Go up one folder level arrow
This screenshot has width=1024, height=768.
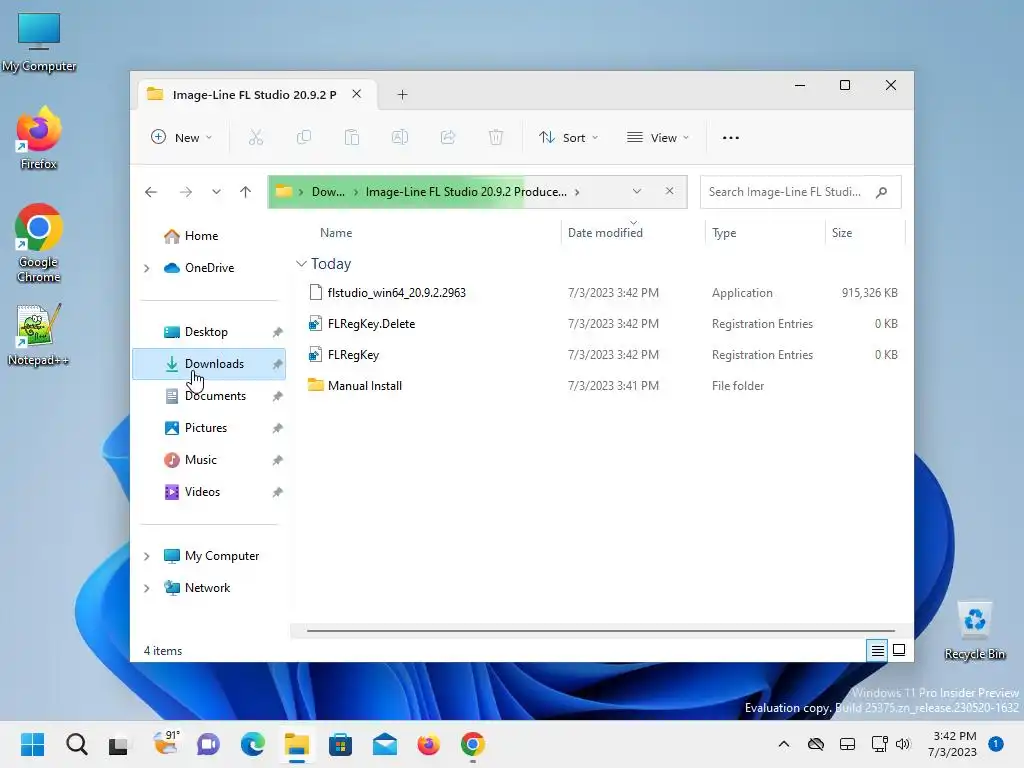click(245, 192)
